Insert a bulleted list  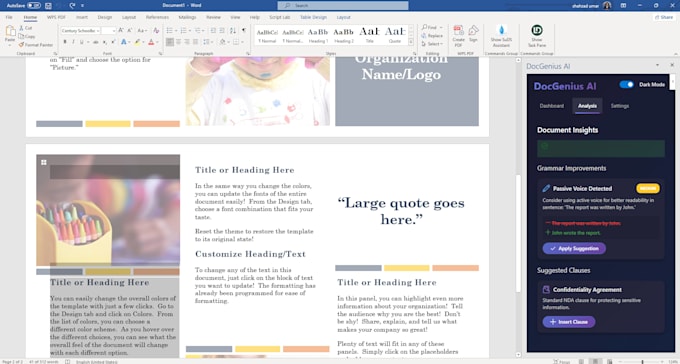coord(170,30)
